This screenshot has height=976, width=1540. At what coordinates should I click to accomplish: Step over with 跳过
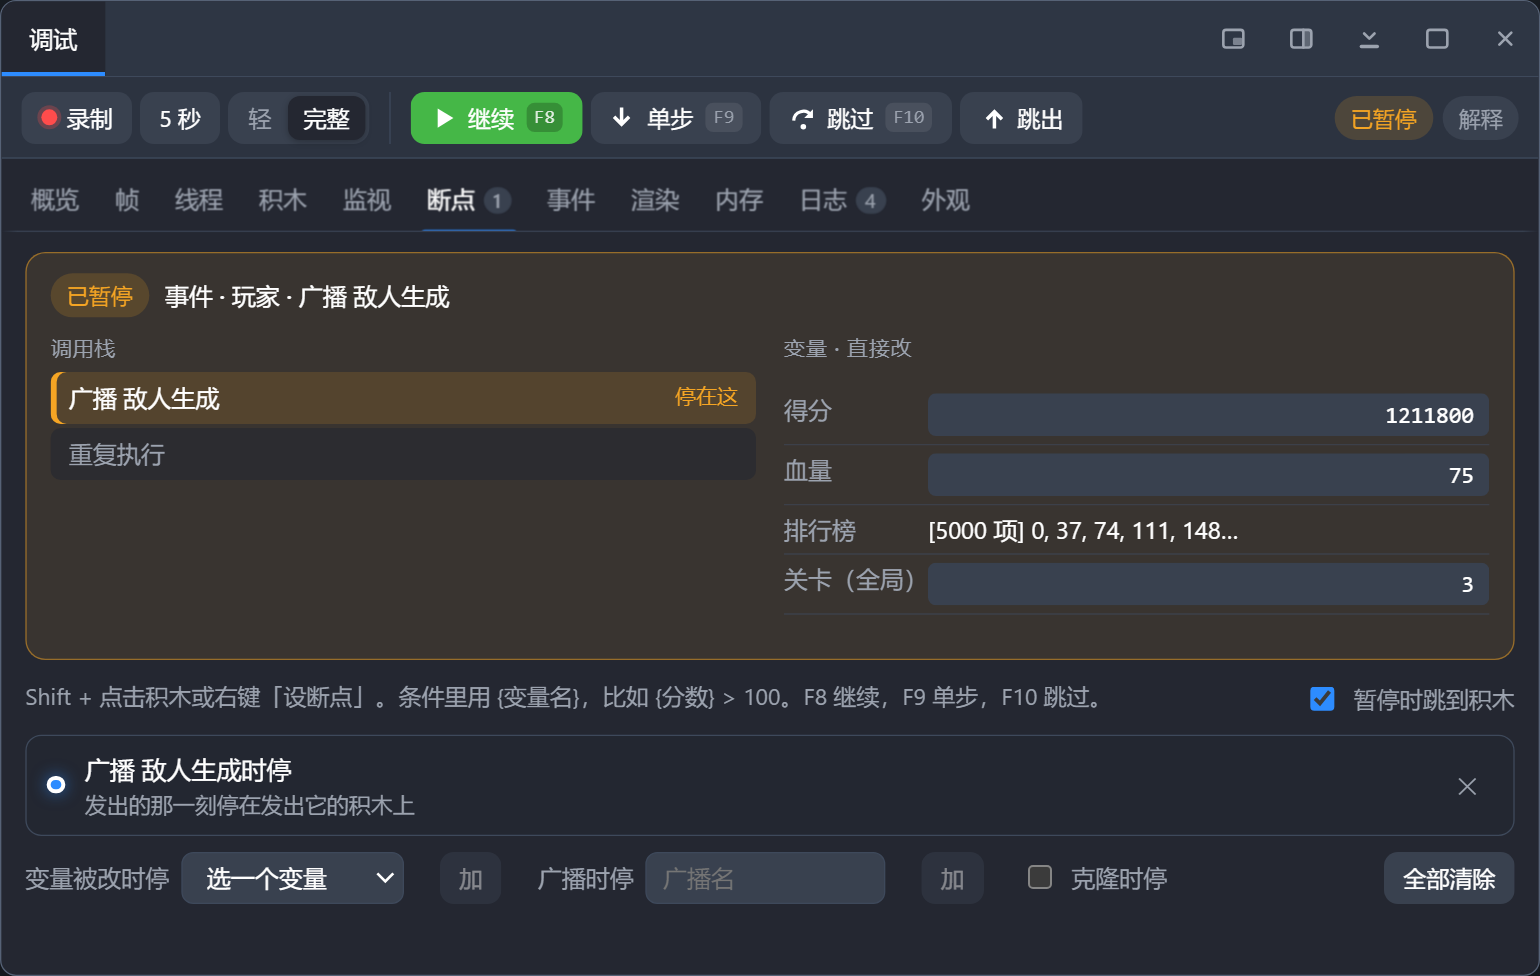point(860,118)
